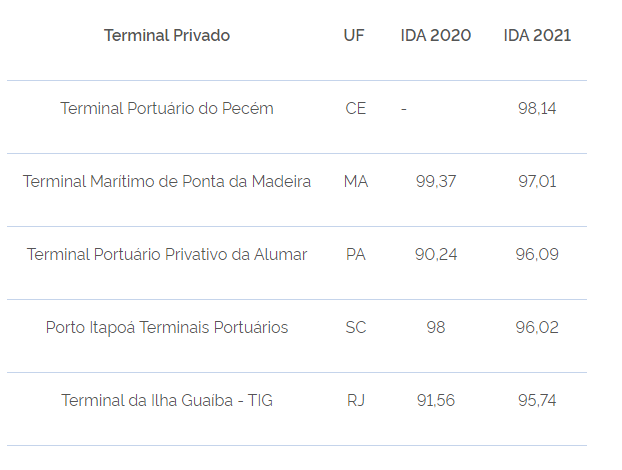The width and height of the screenshot is (622, 470).
Task: Click Porto Itapoá Terminais Portuários cell
Action: pos(167,328)
